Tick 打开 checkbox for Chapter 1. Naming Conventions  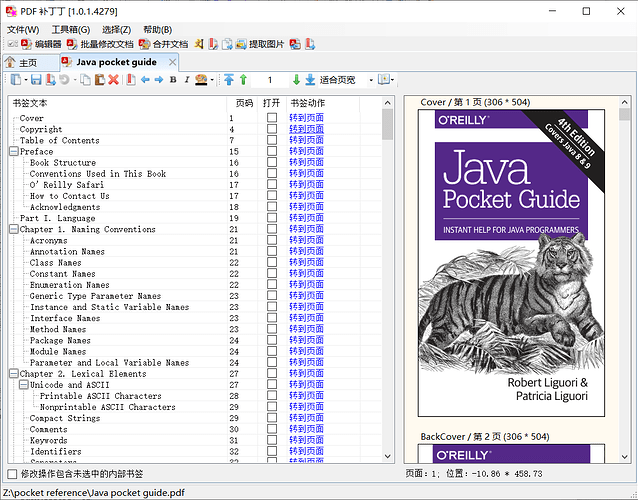point(272,229)
